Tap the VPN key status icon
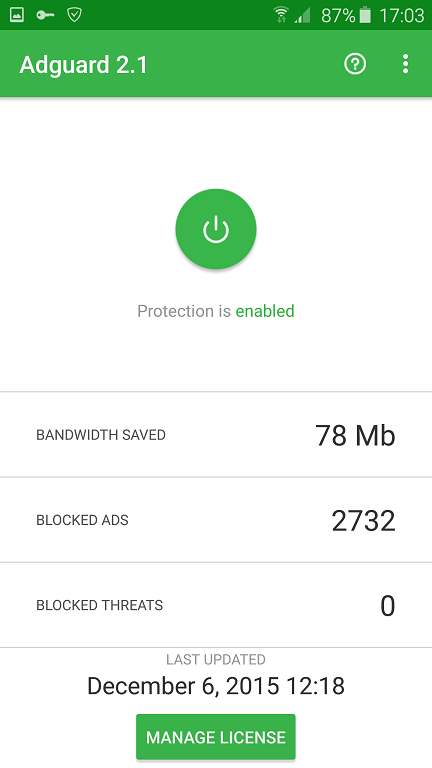This screenshot has width=432, height=768. pyautogui.click(x=45, y=15)
